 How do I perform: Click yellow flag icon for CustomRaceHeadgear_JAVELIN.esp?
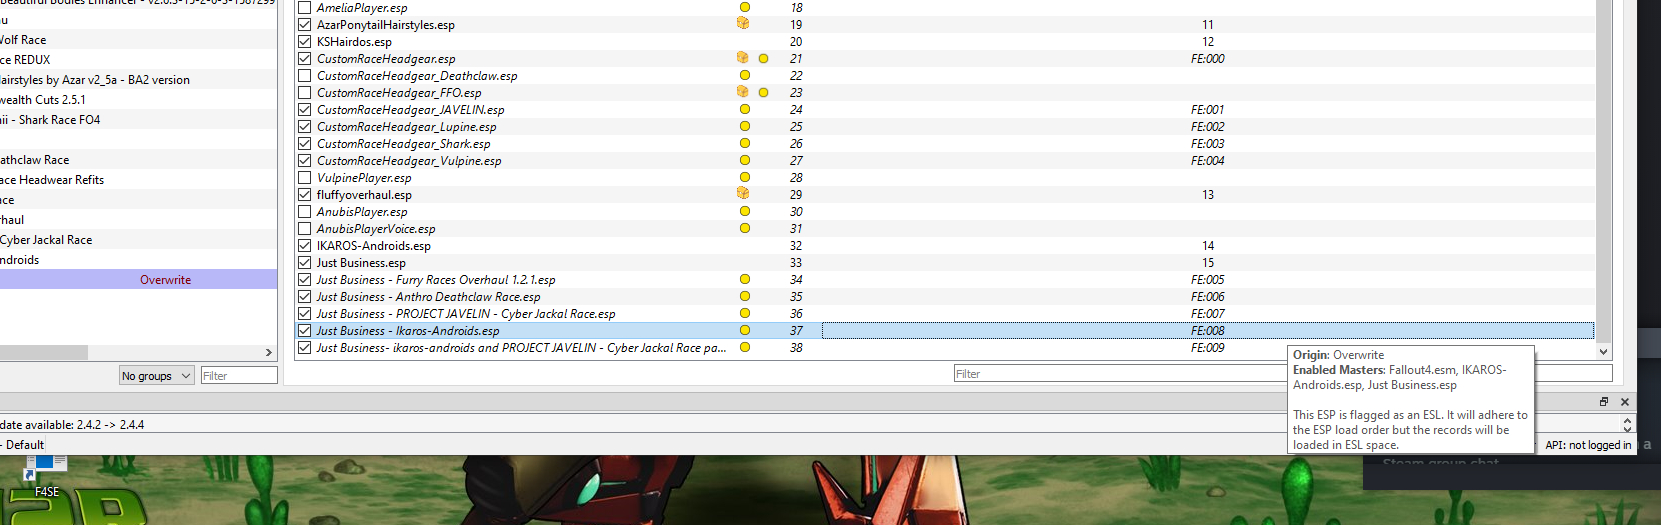(745, 109)
